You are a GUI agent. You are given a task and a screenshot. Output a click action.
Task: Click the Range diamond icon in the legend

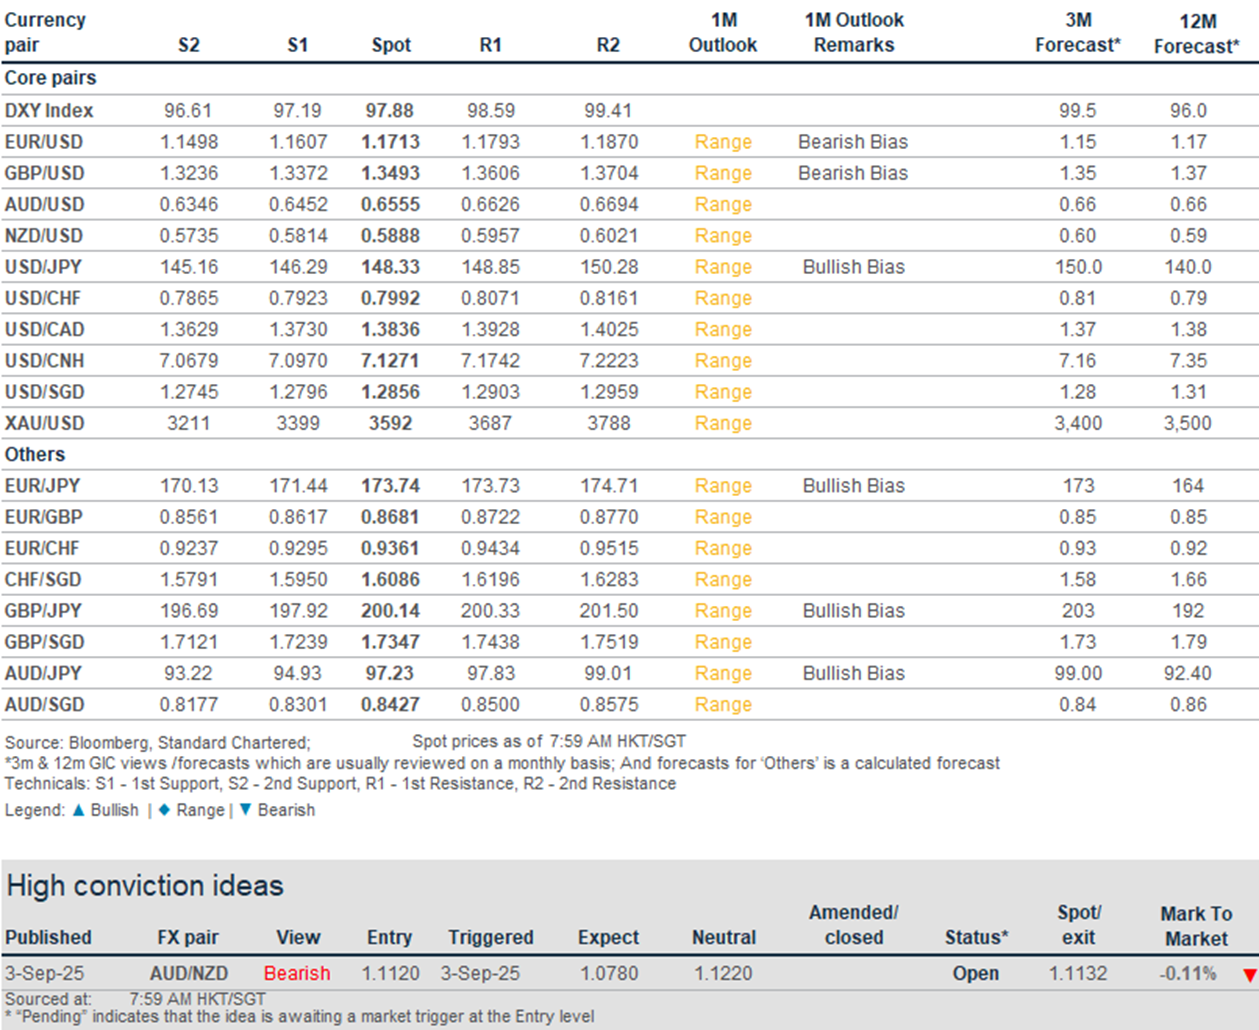(164, 810)
